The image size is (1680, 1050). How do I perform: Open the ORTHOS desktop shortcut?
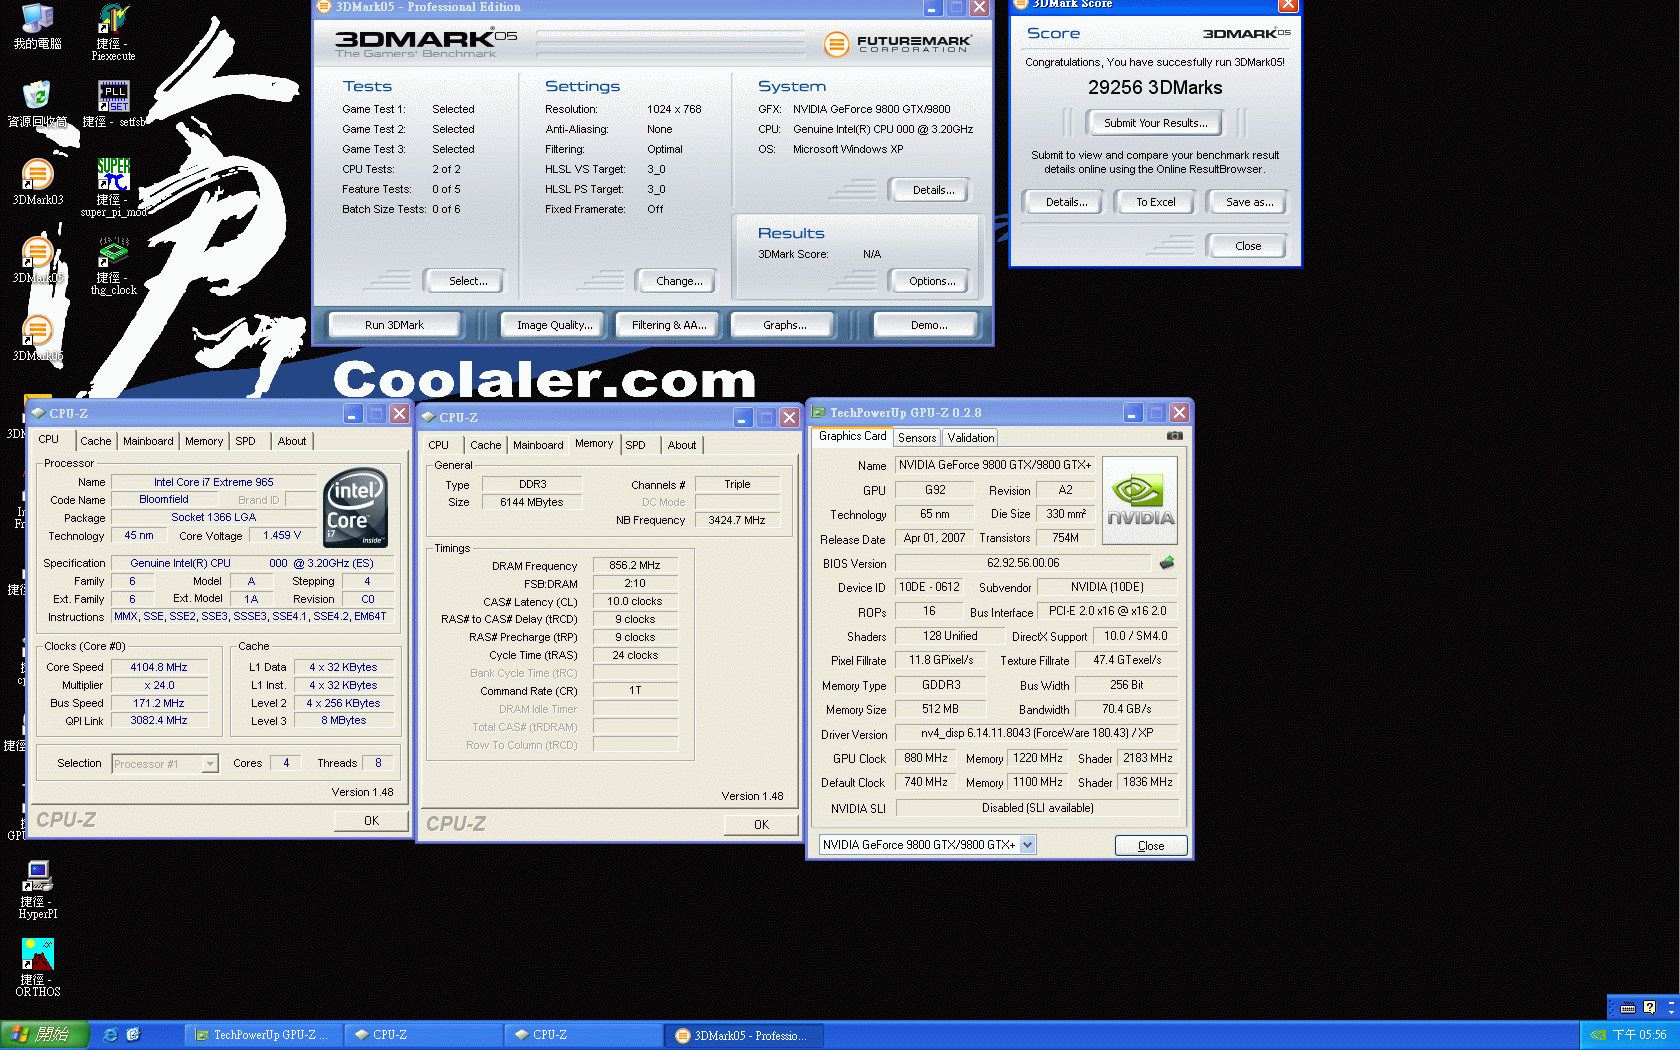click(38, 968)
